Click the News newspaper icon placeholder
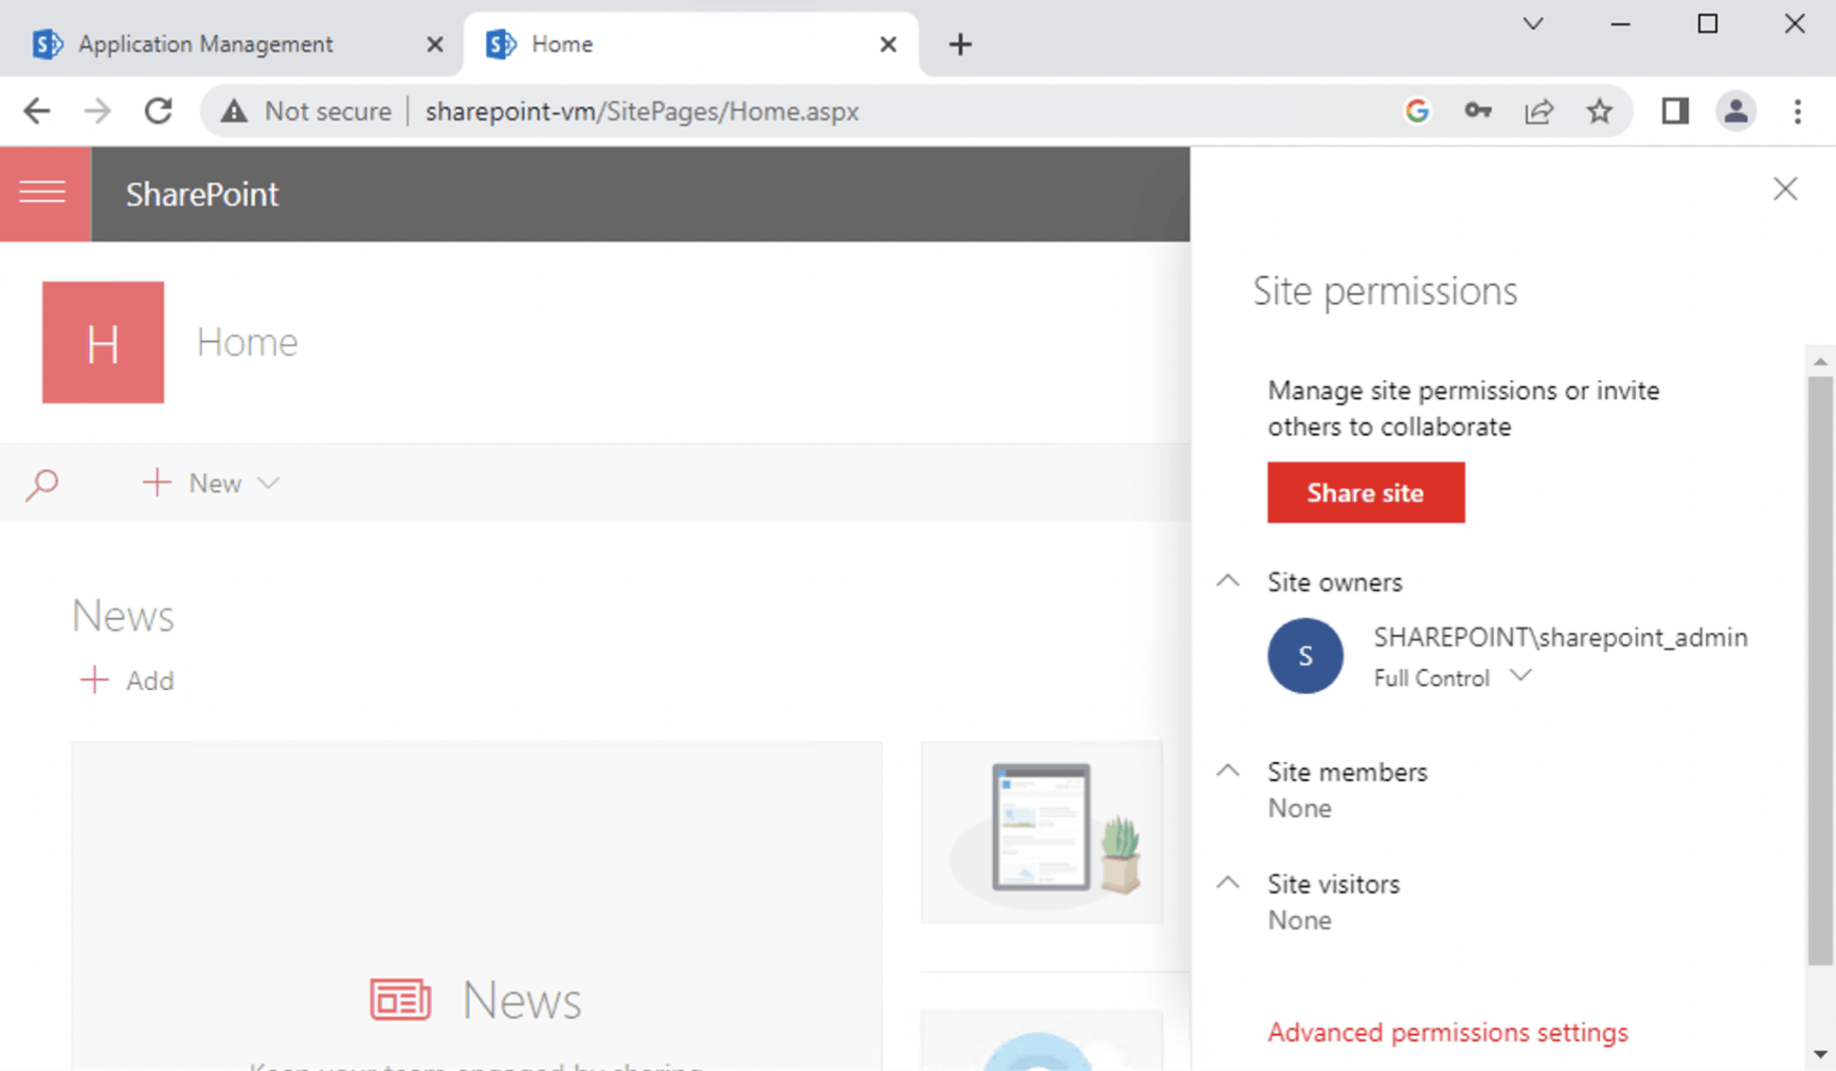 tap(400, 999)
